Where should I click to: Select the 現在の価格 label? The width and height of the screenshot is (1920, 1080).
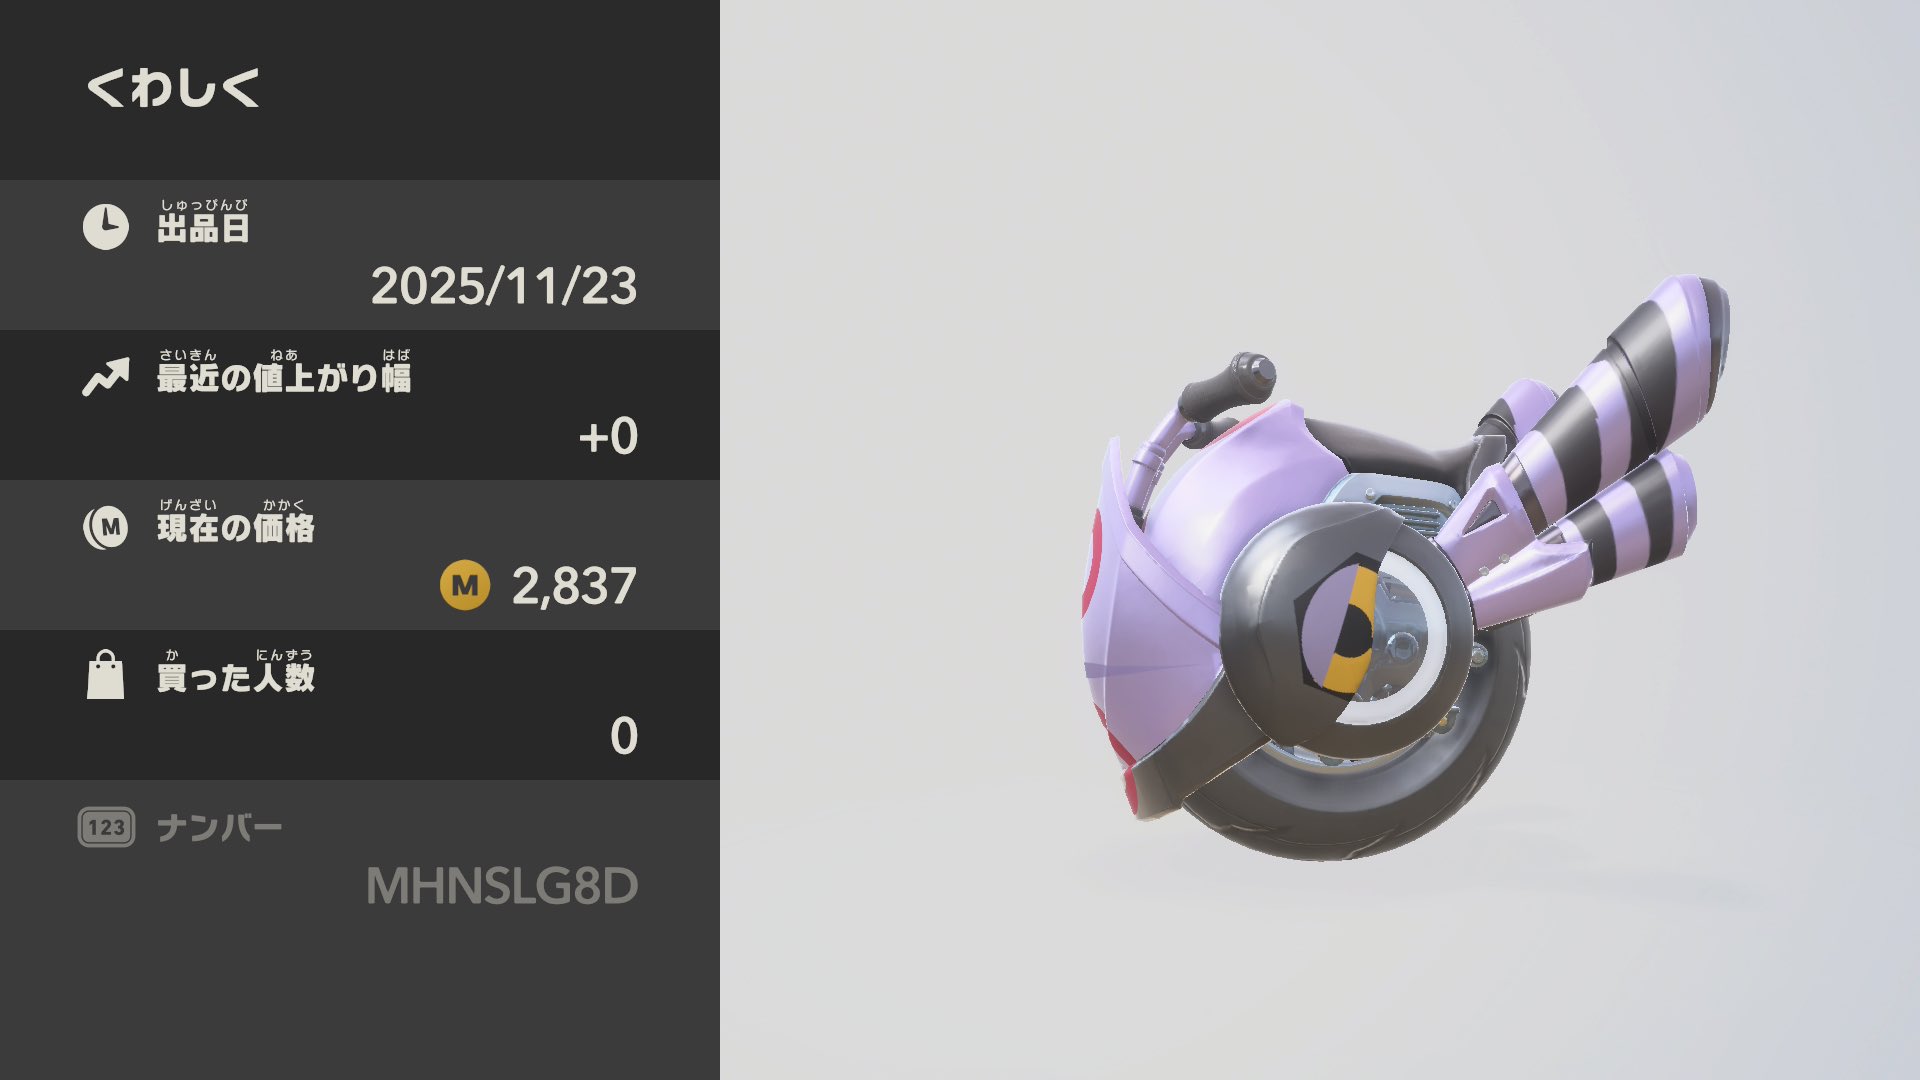[x=236, y=528]
